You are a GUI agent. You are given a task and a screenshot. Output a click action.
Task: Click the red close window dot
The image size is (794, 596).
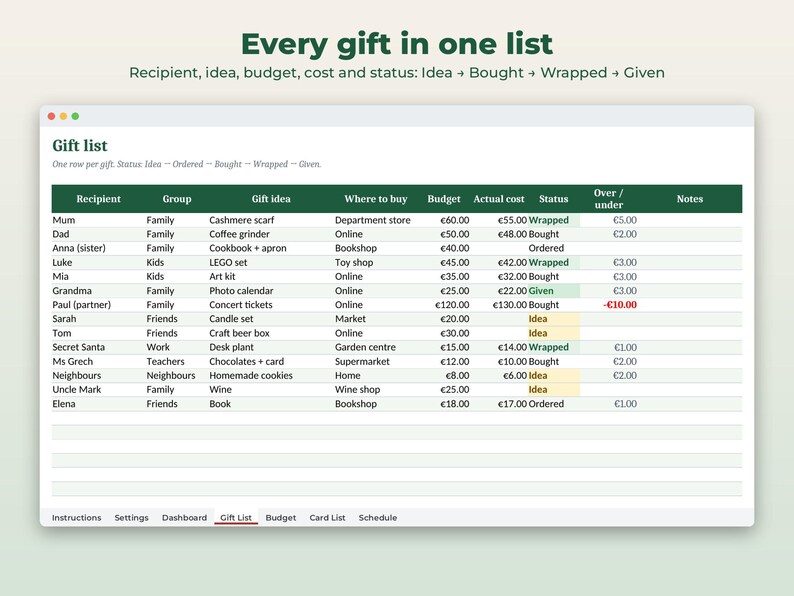point(51,116)
